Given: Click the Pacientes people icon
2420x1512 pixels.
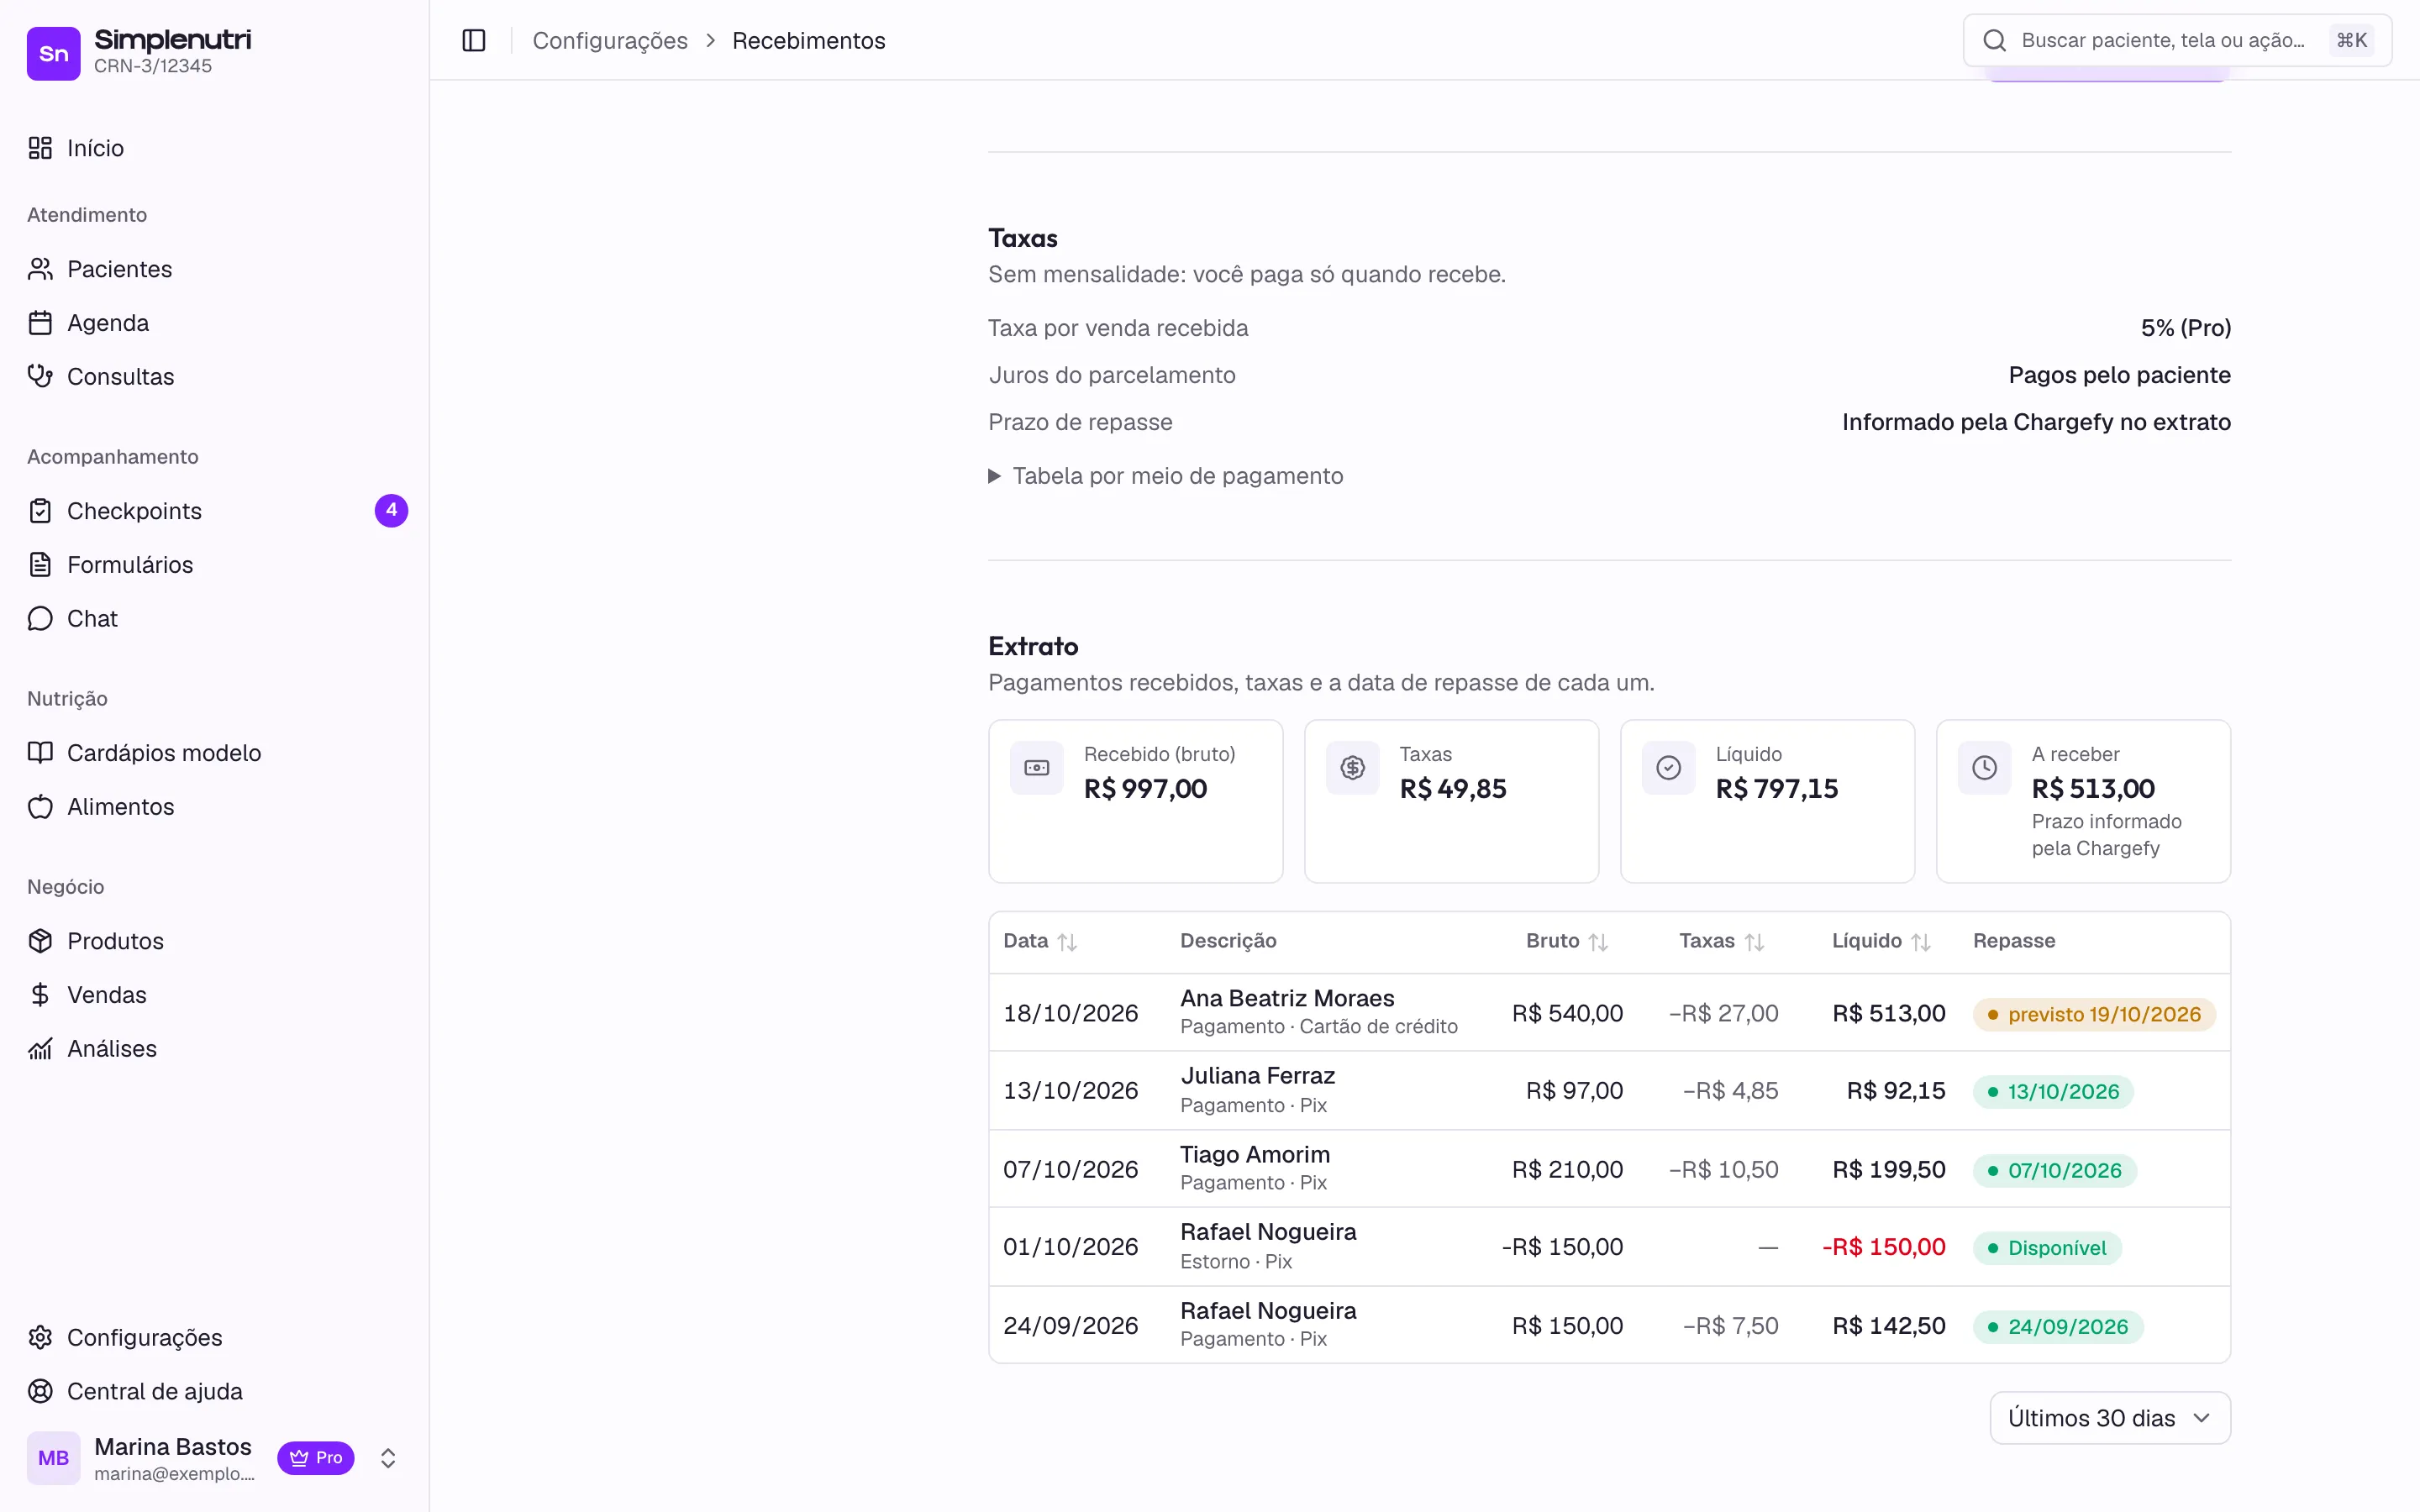Looking at the screenshot, I should [x=40, y=269].
